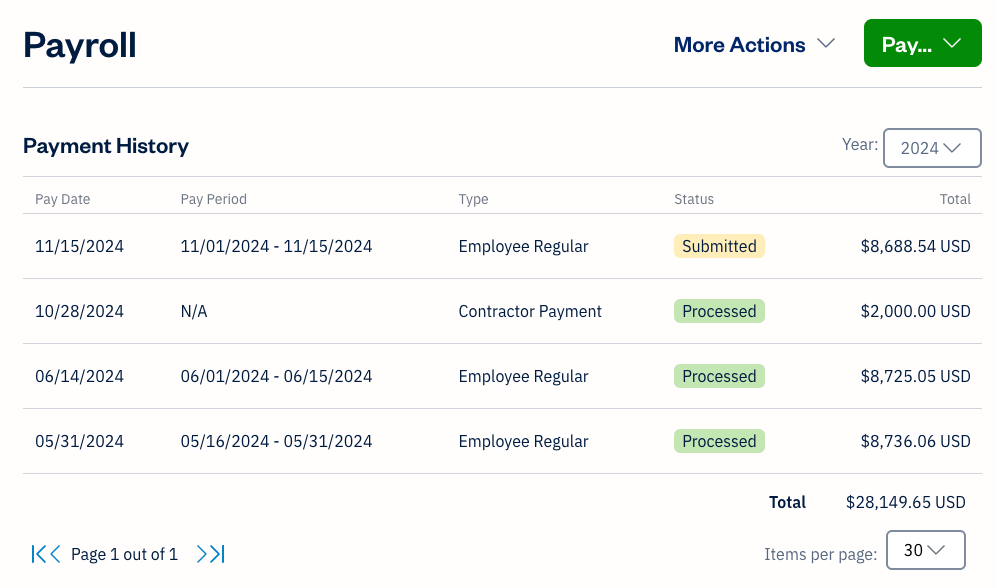Click the Processed badge for Contractor Payment
The width and height of the screenshot is (997, 588).
click(x=719, y=311)
